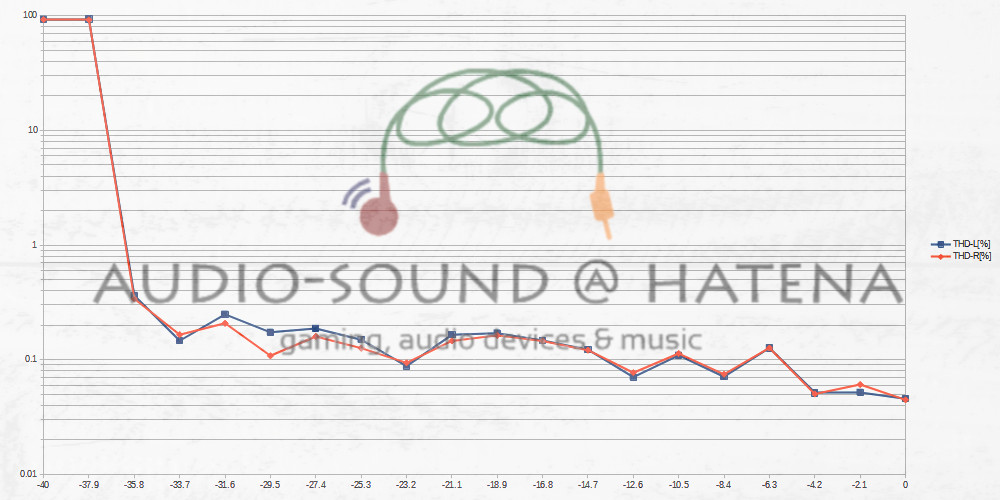Select the THD-R data point at -29.5
Image resolution: width=1000 pixels, height=500 pixels.
pyautogui.click(x=270, y=356)
